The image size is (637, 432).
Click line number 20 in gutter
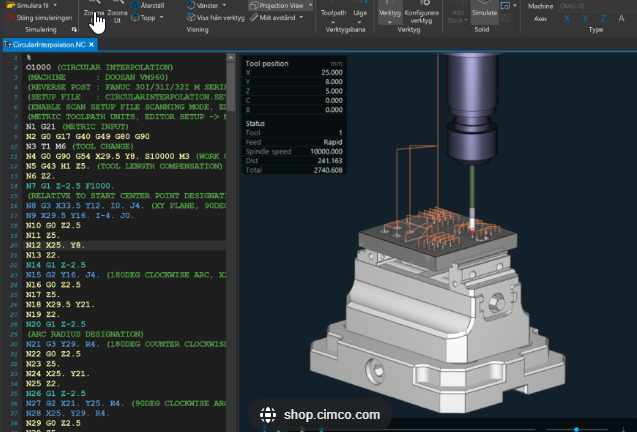[x=14, y=245]
